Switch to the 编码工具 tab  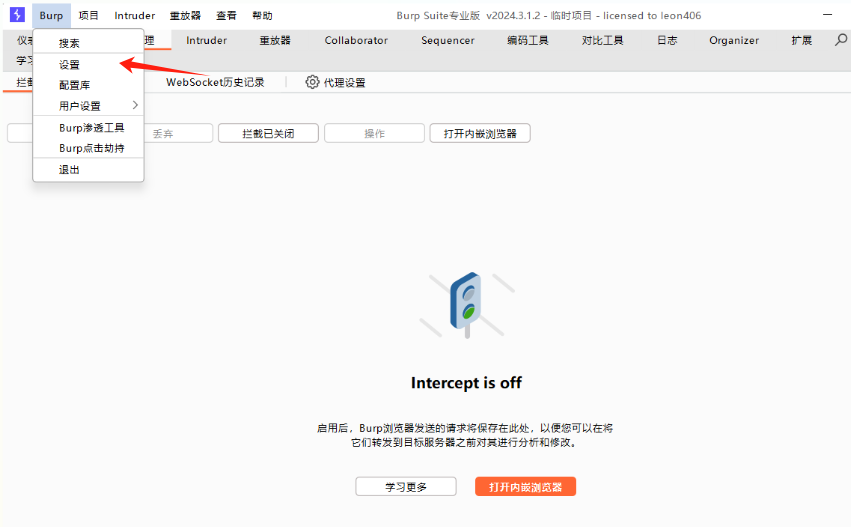[x=528, y=40]
